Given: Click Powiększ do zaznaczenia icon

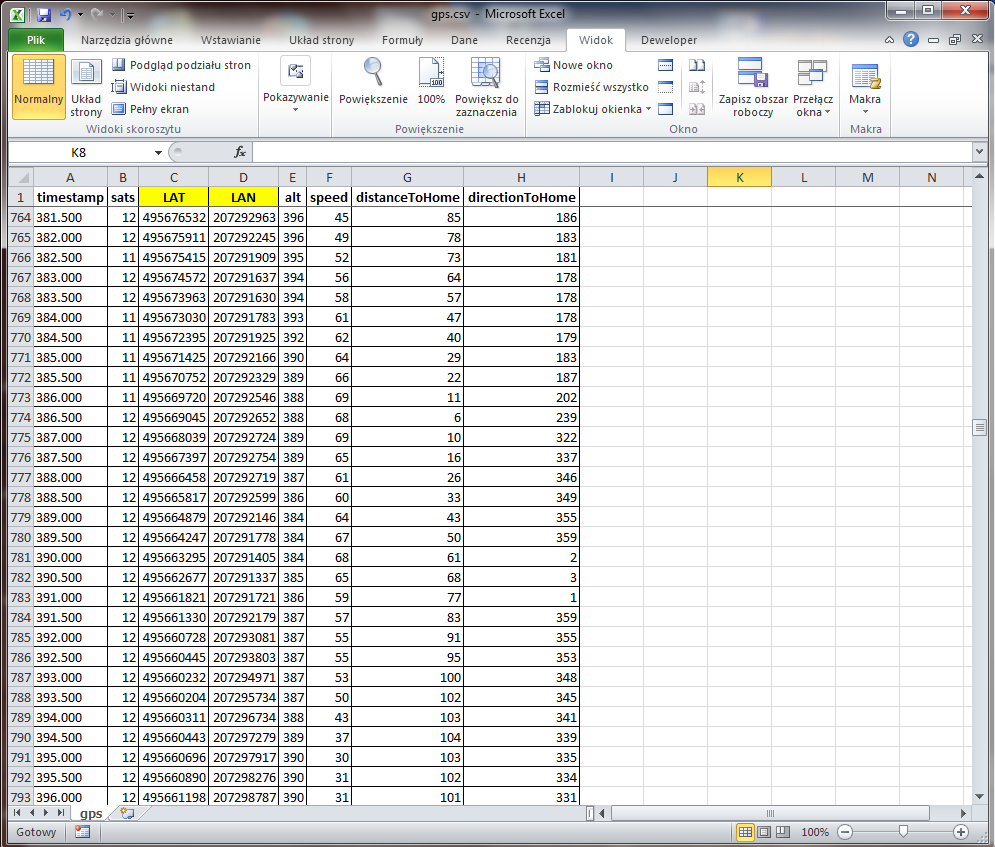Looking at the screenshot, I should (486, 73).
